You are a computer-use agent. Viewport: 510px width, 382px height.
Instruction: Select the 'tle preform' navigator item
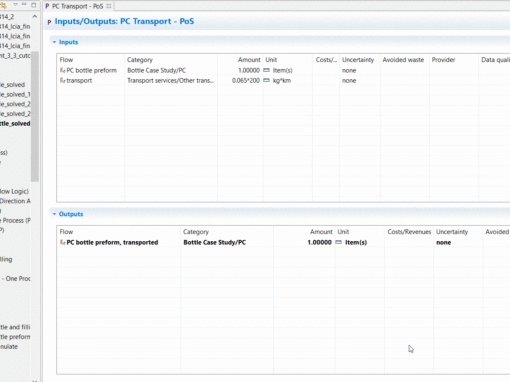(x=15, y=337)
